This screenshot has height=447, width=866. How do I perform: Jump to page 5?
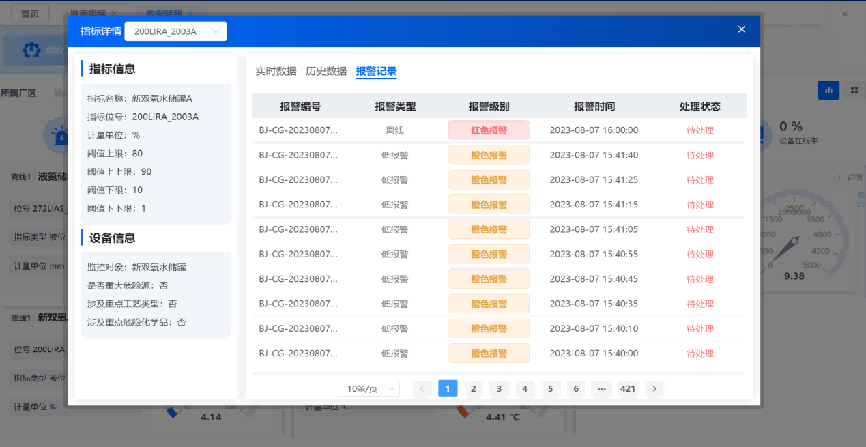(550, 389)
